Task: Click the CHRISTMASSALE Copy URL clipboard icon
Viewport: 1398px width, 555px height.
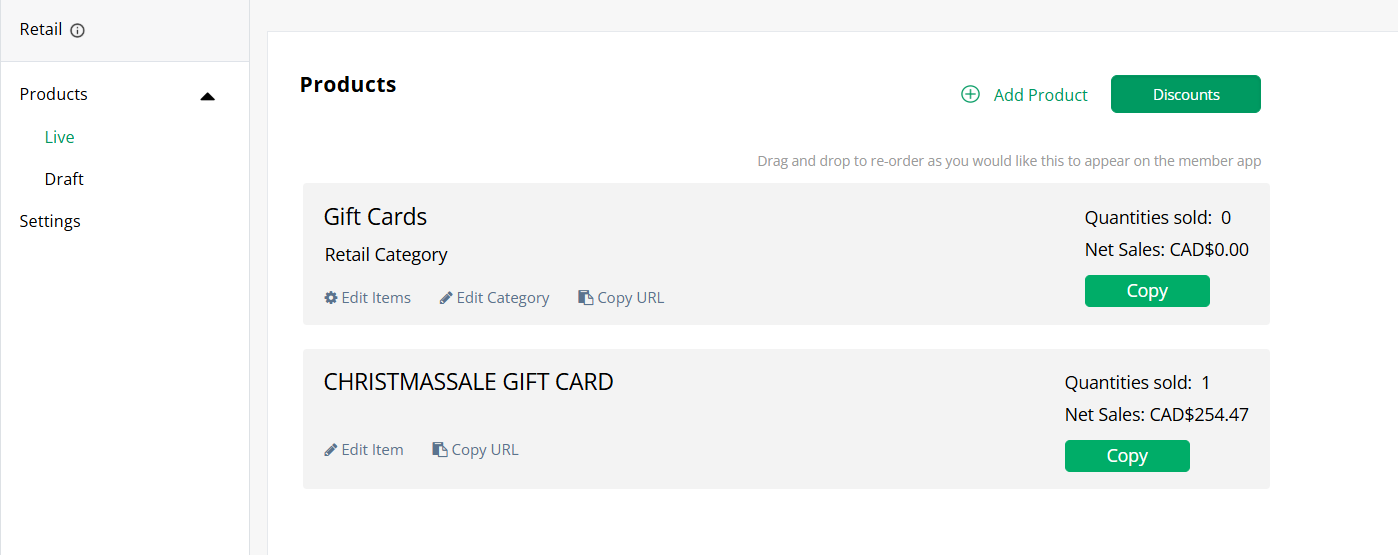Action: pos(440,450)
